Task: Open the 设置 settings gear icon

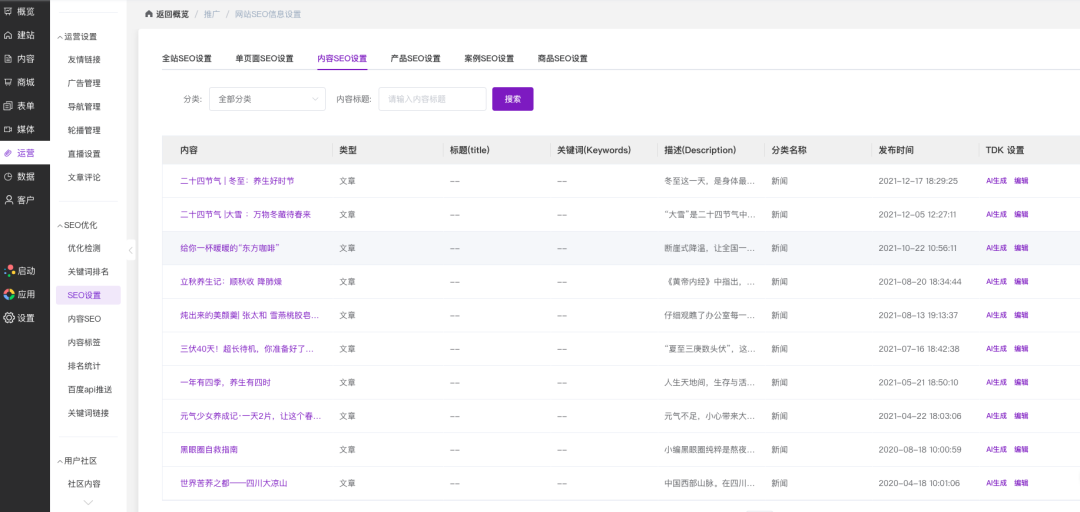Action: [9, 318]
